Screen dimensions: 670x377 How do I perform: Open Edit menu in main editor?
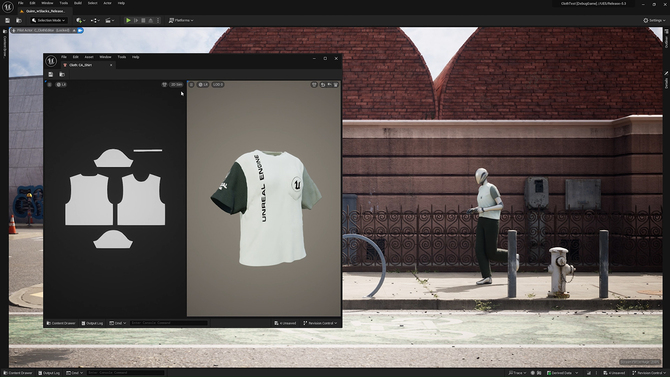click(32, 3)
